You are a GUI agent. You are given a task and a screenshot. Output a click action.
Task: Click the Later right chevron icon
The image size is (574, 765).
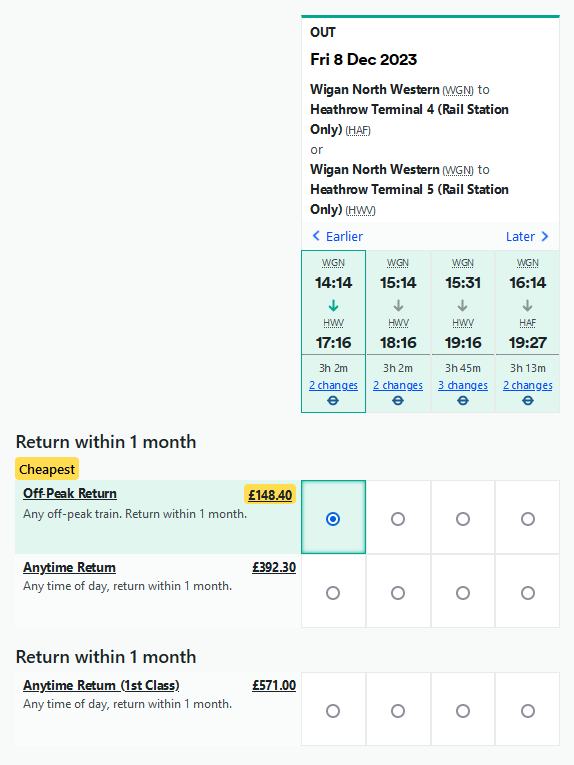[x=545, y=236]
